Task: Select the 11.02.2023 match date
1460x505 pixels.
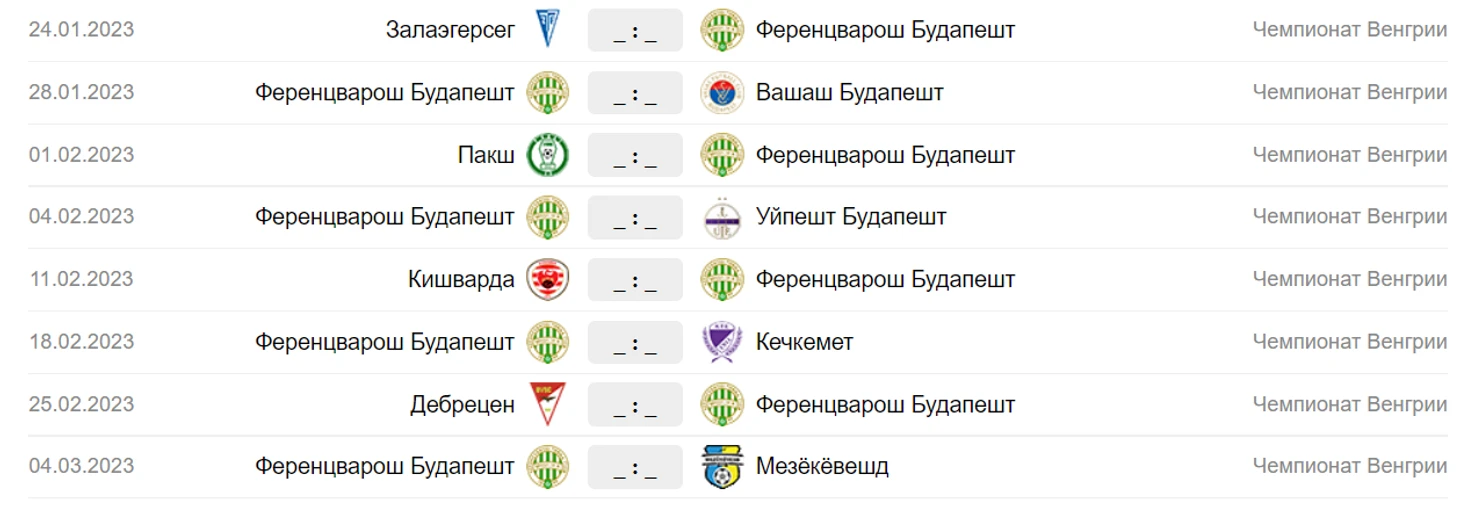Action: tap(81, 279)
